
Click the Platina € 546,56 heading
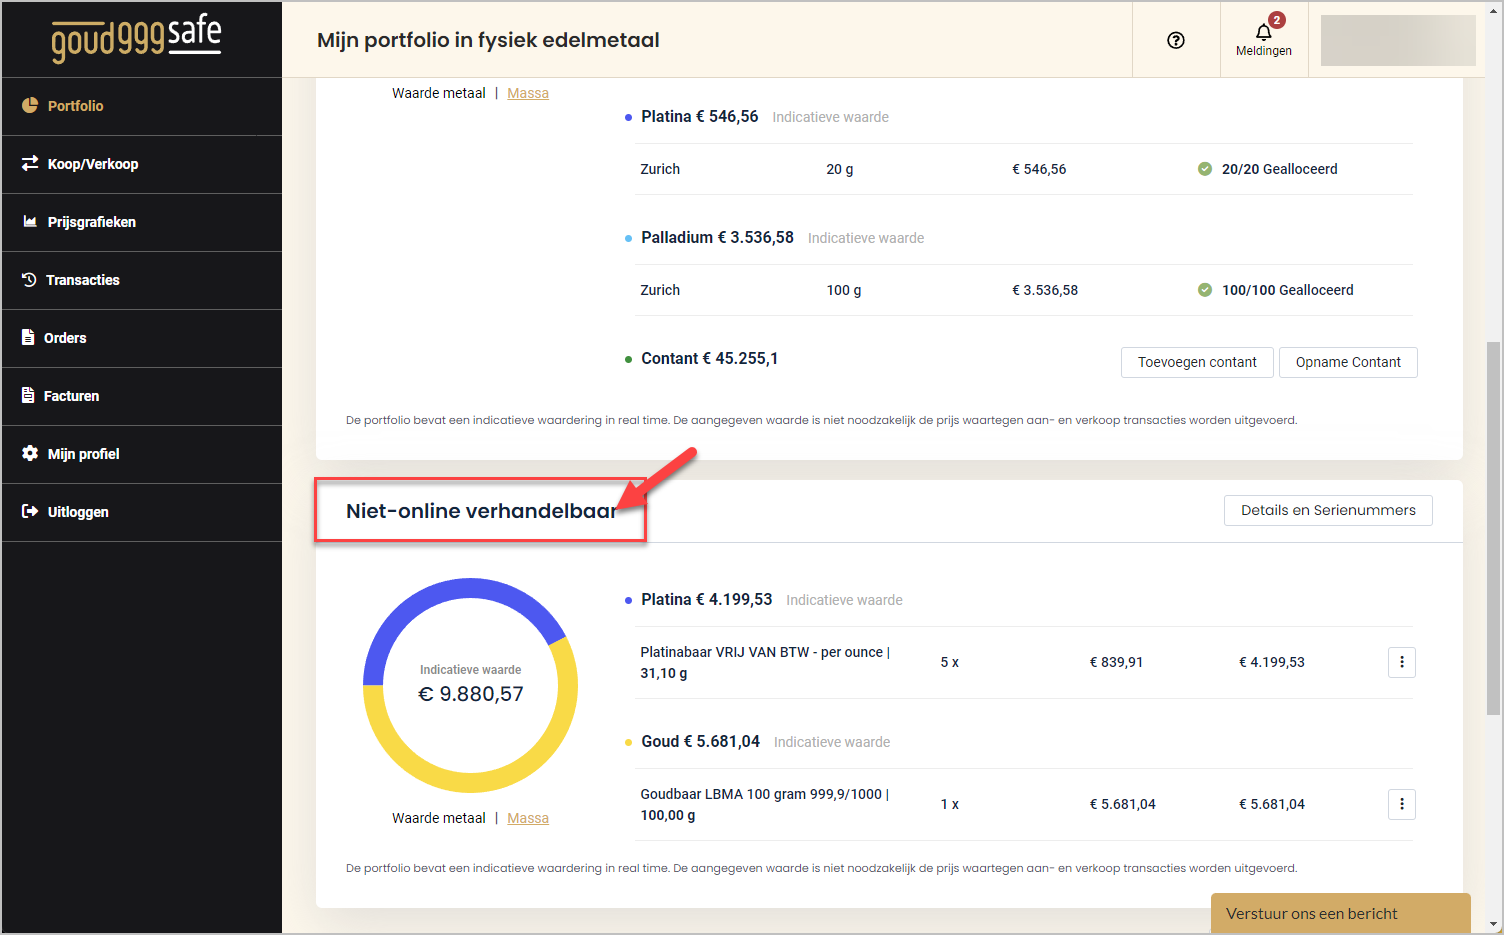(700, 117)
